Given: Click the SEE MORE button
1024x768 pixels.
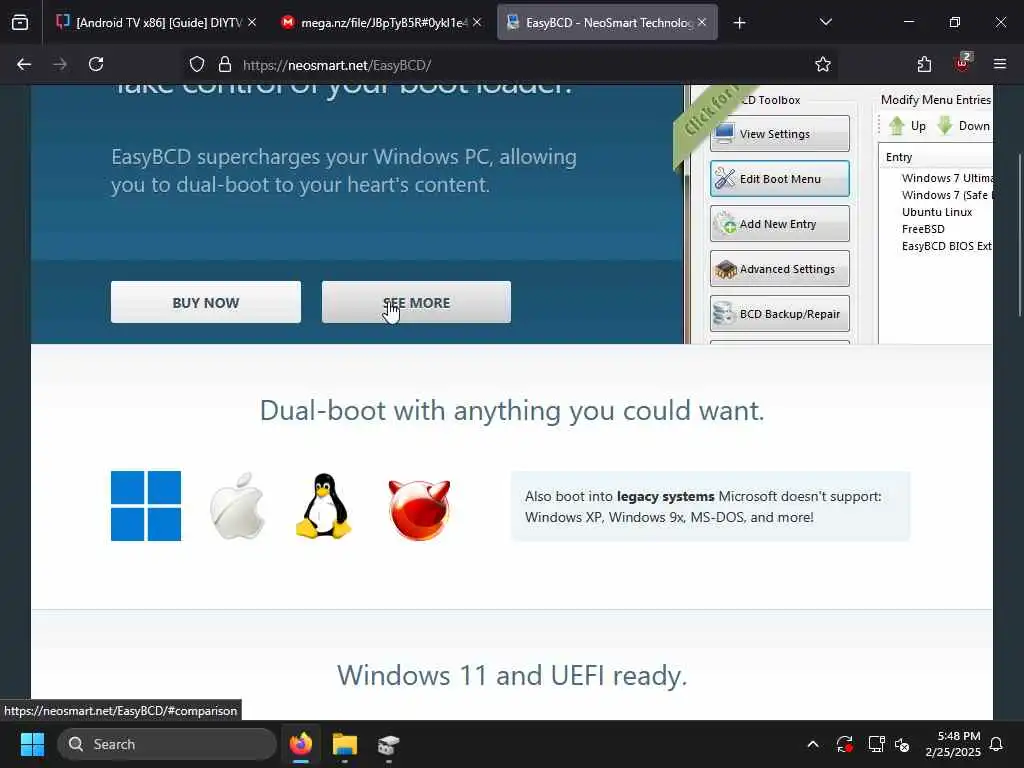Looking at the screenshot, I should 416,302.
